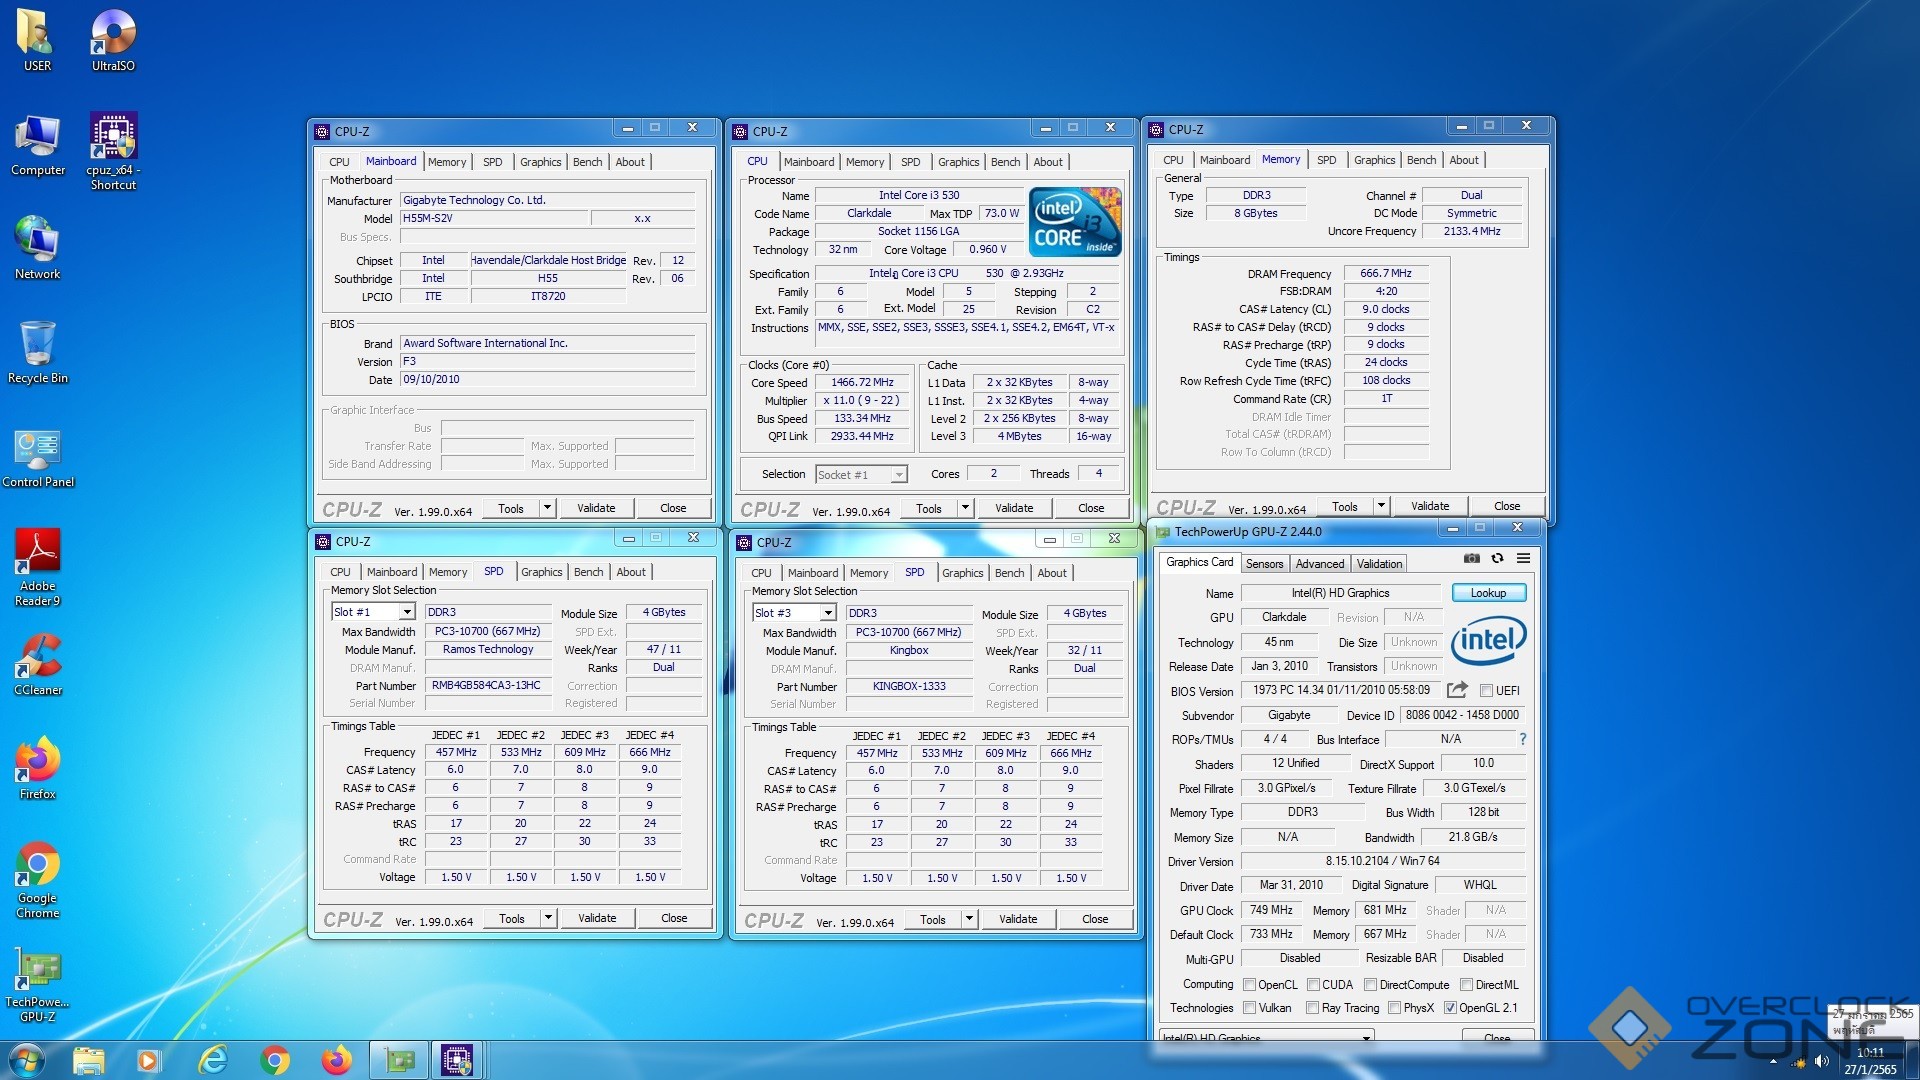
Task: Open the Slot #3 memory slot dropdown
Action: click(828, 613)
